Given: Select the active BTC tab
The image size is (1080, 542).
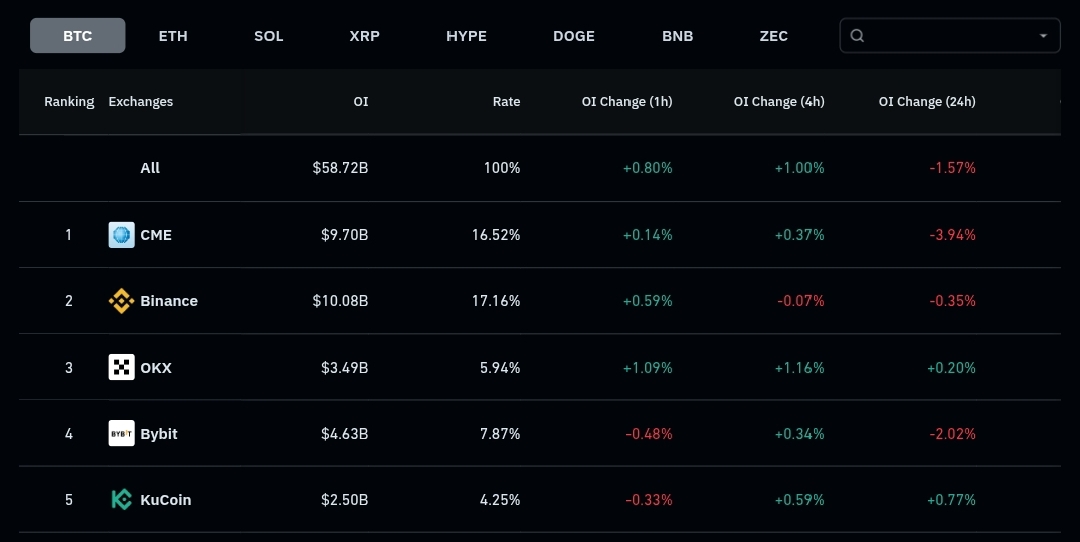Looking at the screenshot, I should (77, 36).
